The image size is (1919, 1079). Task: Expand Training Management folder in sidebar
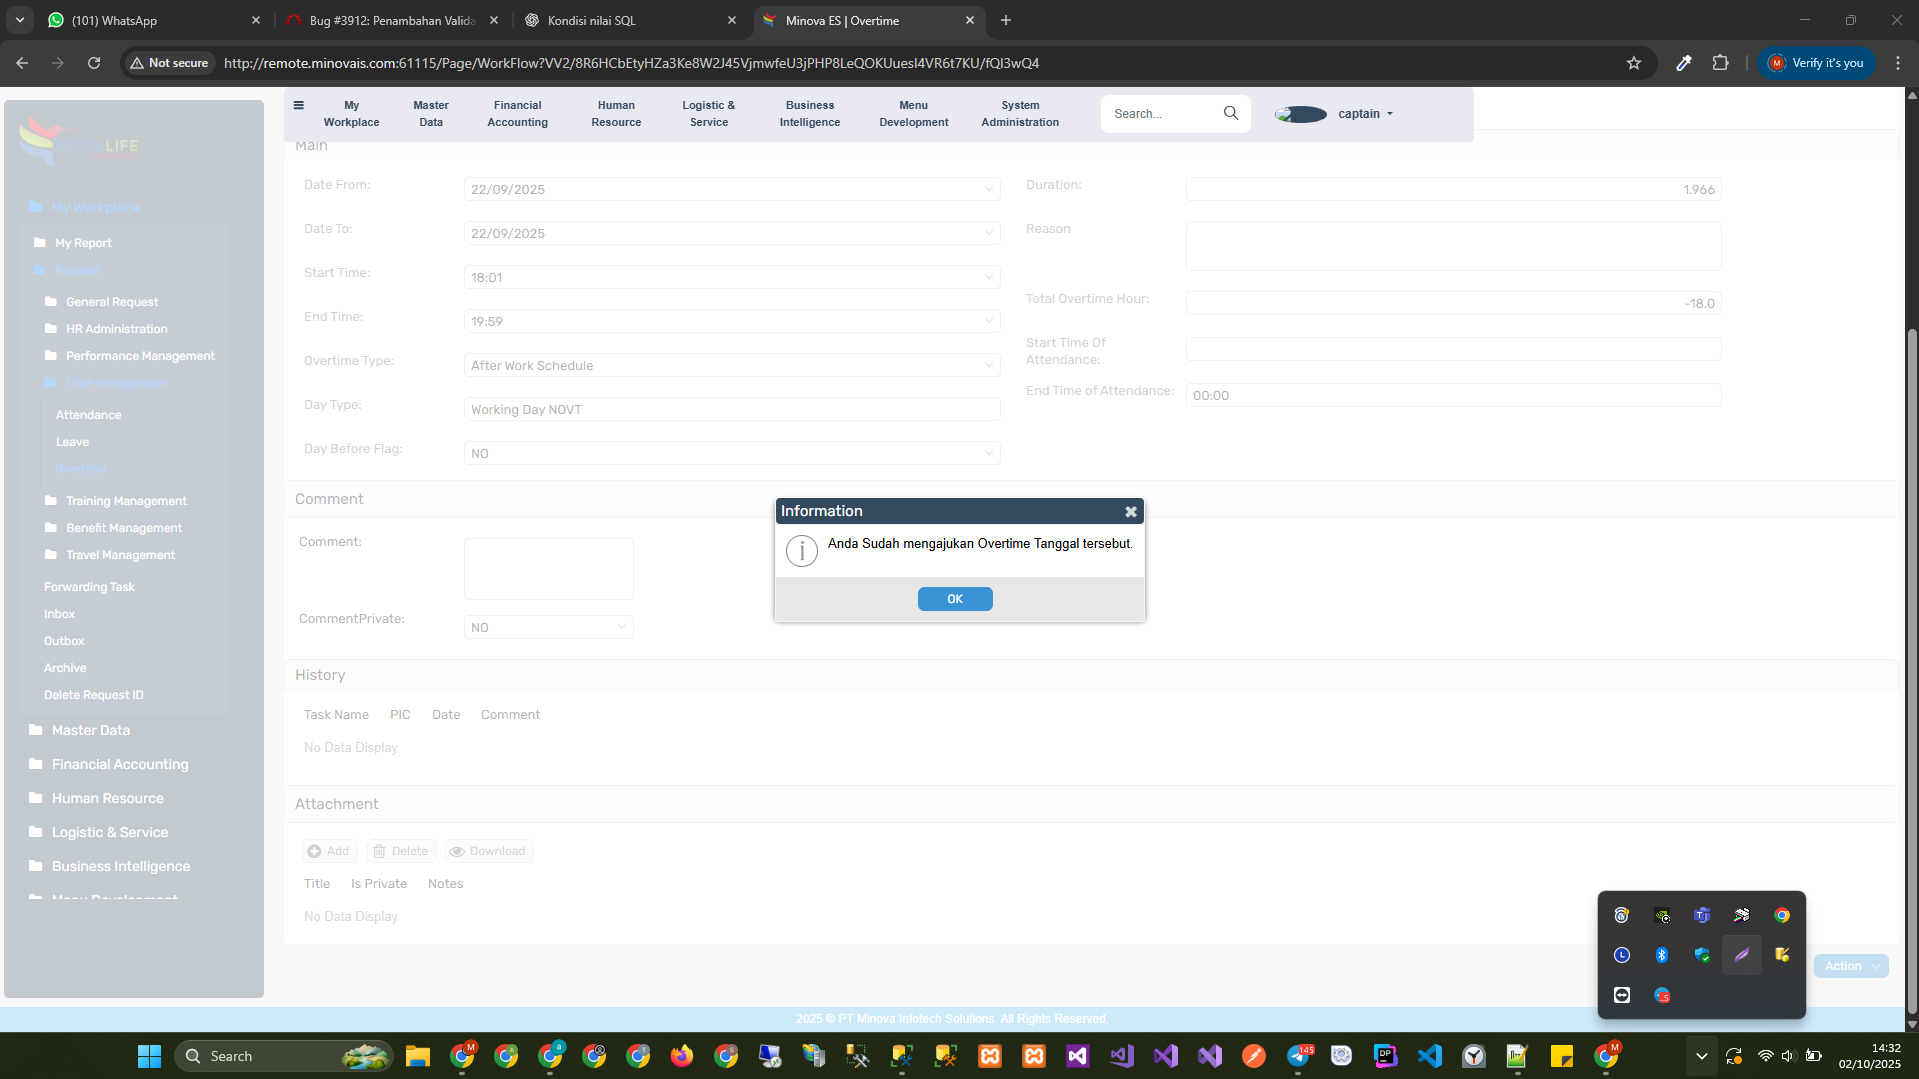pos(126,501)
